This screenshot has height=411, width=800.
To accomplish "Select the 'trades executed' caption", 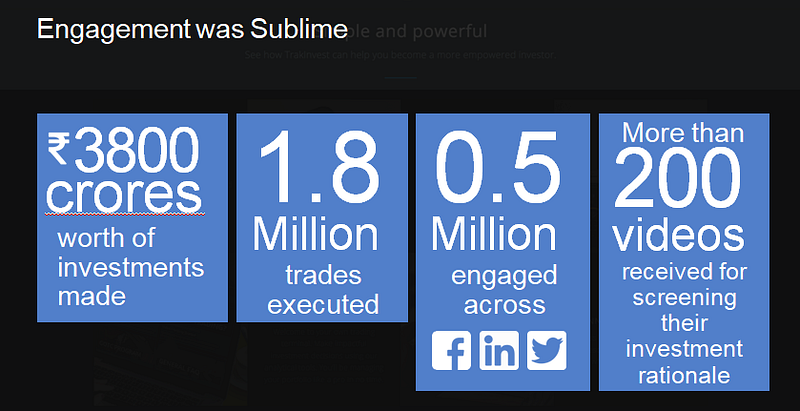I will pos(323,290).
